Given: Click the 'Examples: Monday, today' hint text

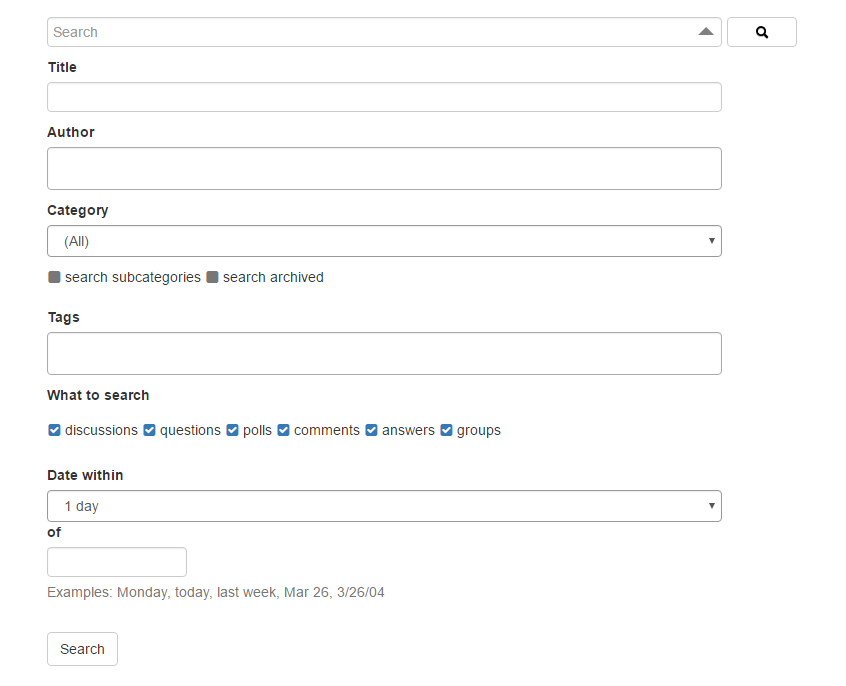Looking at the screenshot, I should pos(216,592).
